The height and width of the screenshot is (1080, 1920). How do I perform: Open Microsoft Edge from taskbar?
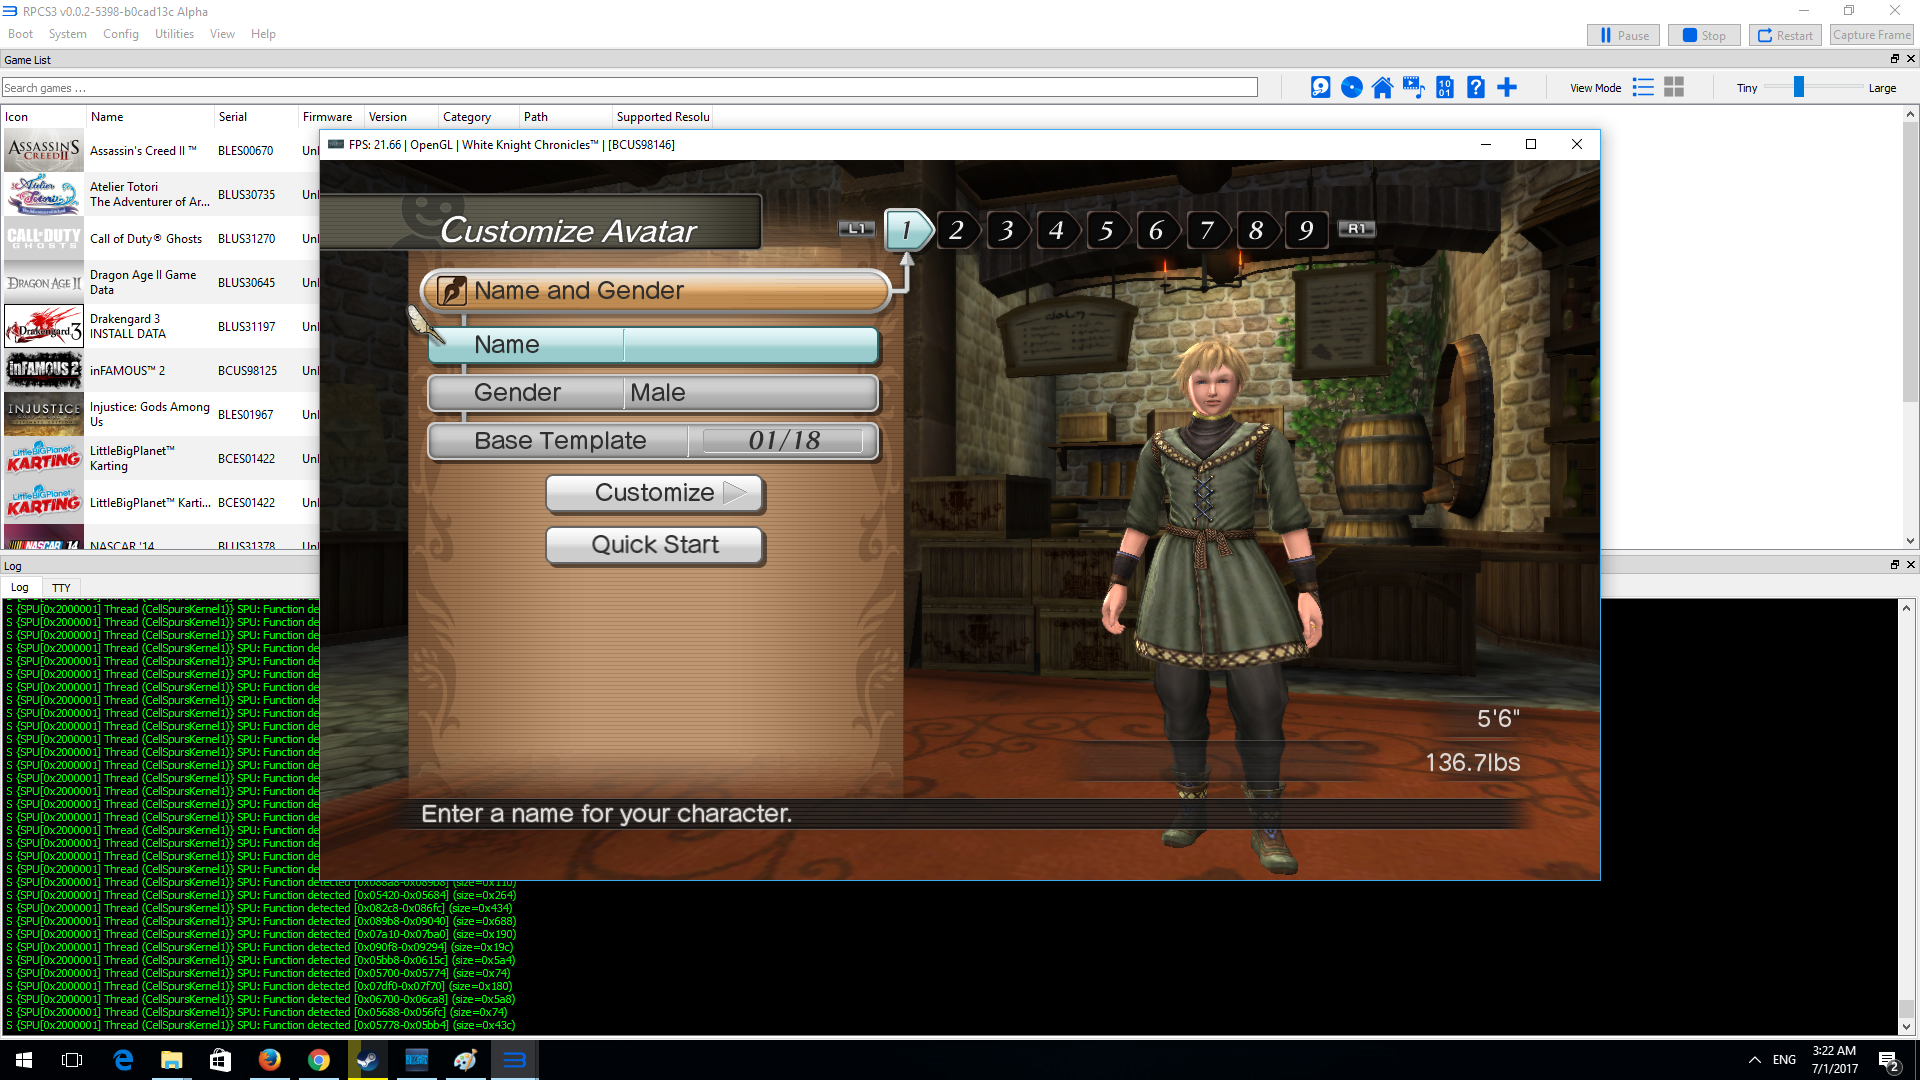point(123,1060)
